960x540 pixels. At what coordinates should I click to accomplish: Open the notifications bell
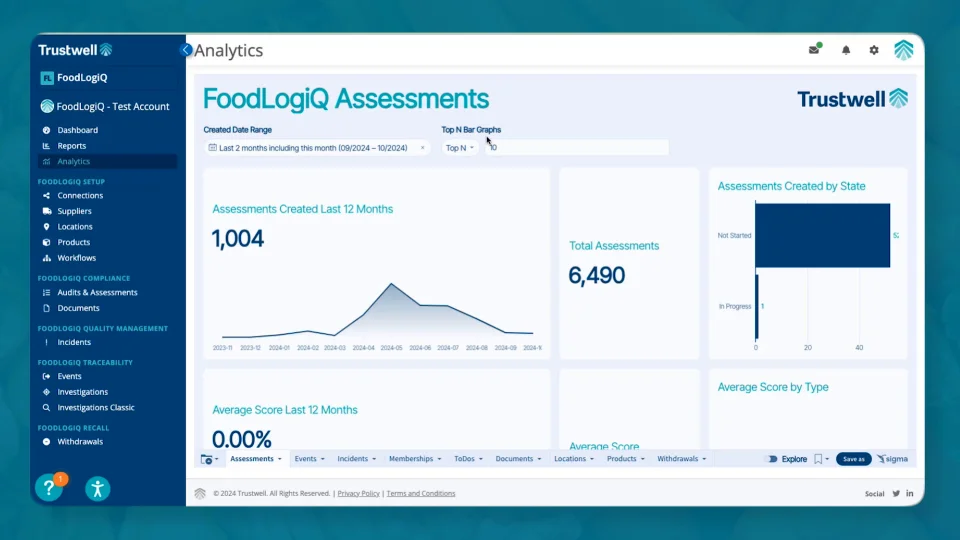click(846, 50)
